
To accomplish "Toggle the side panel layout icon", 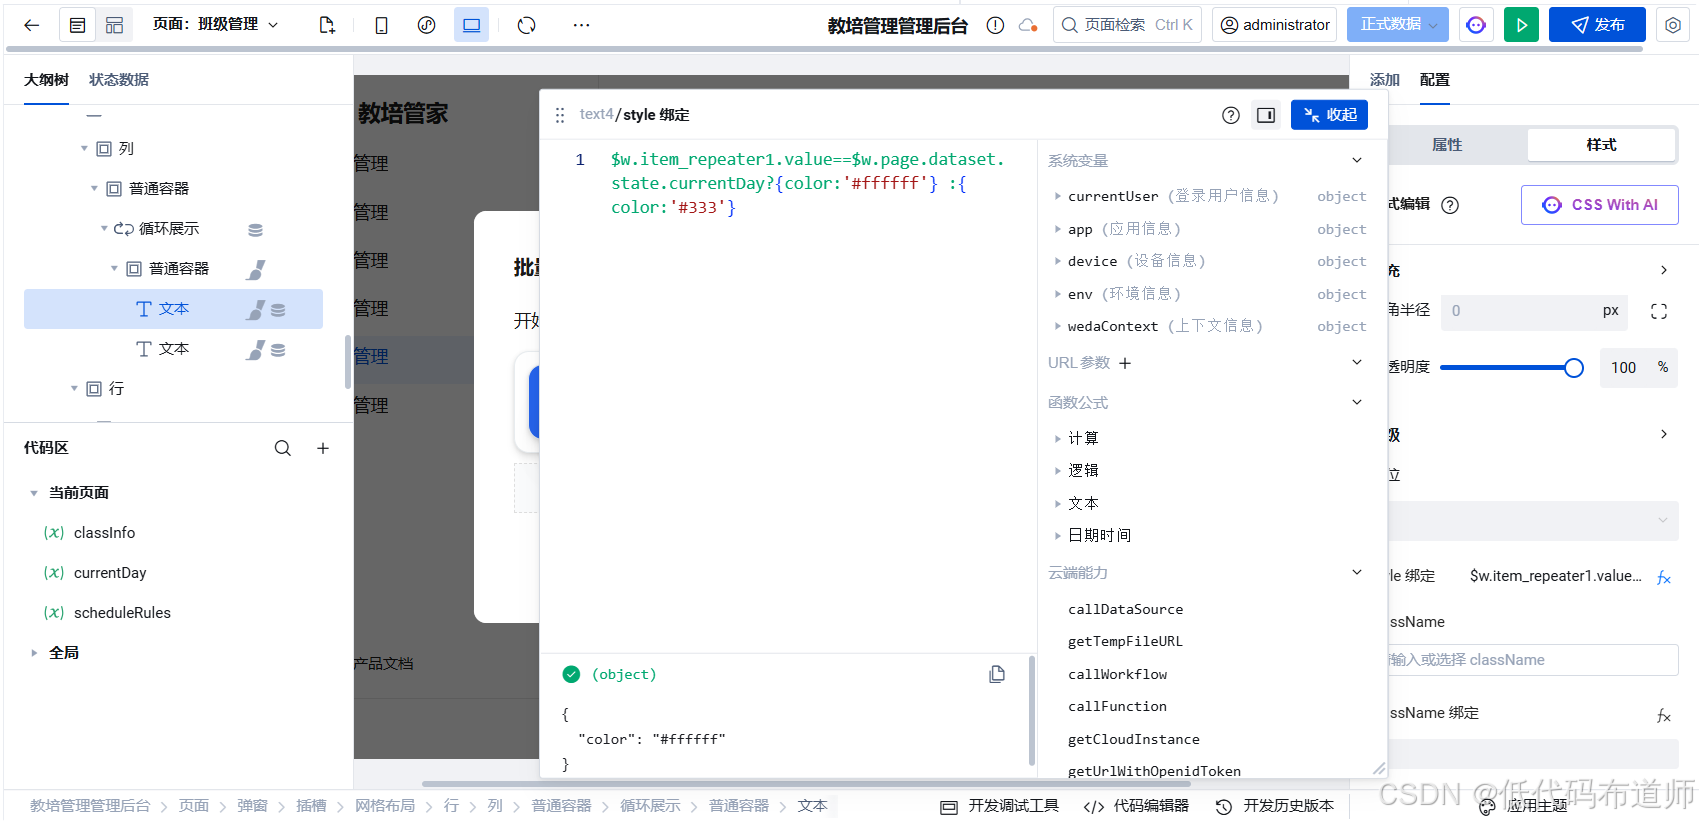I will (x=1266, y=115).
